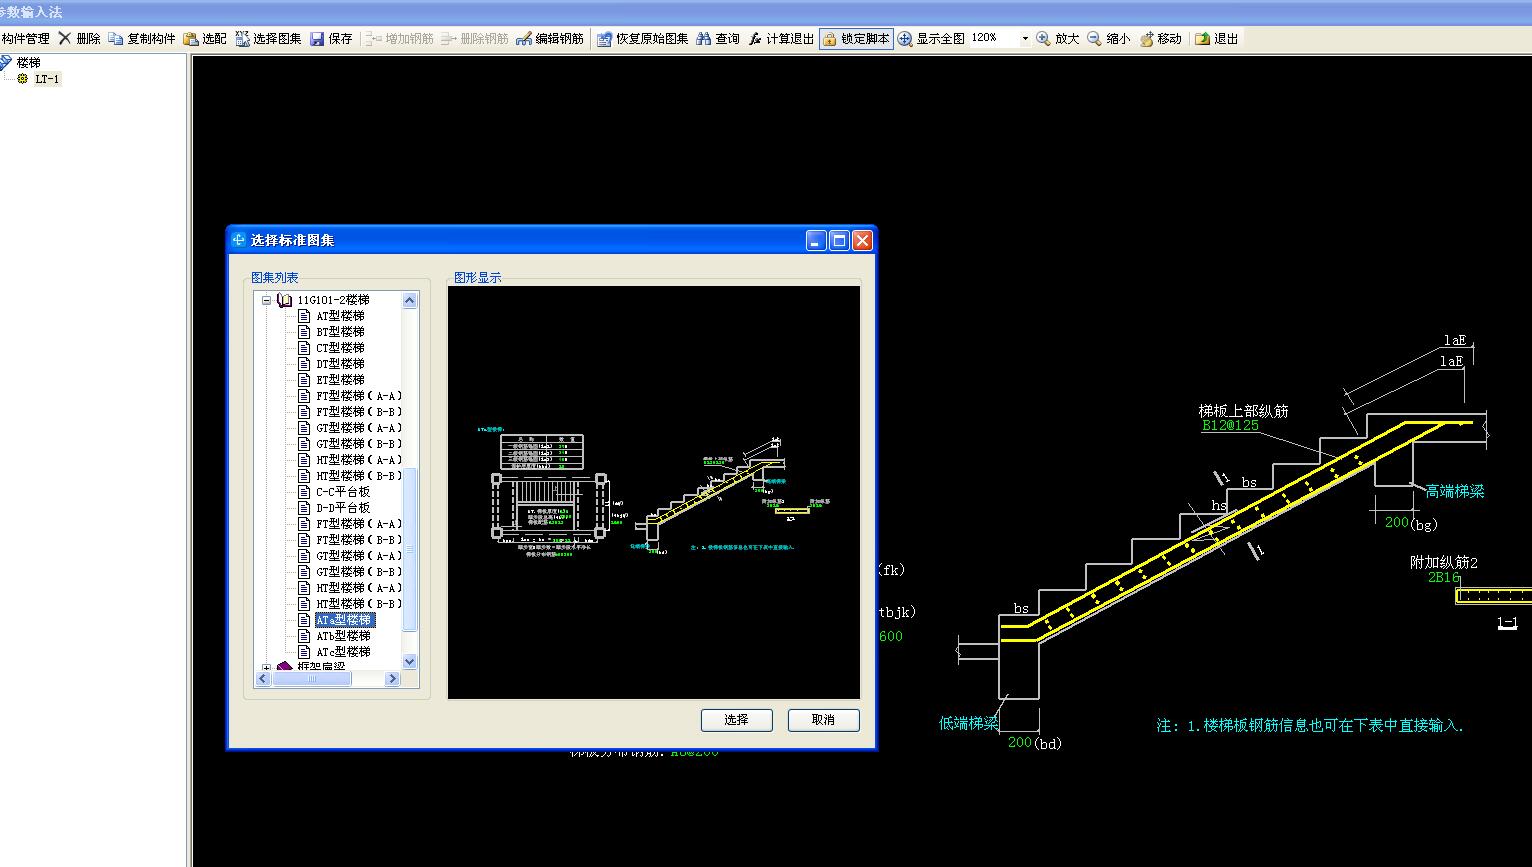The height and width of the screenshot is (867, 1532).
Task: Click atlas list scroll-up arrow
Action: pyautogui.click(x=409, y=300)
